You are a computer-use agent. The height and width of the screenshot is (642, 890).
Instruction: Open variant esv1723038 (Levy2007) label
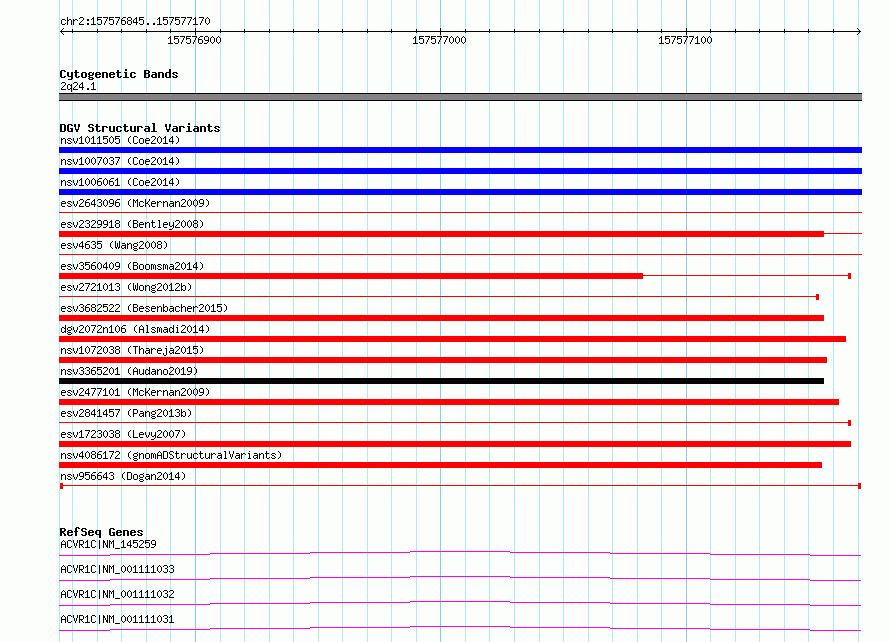pyautogui.click(x=123, y=434)
